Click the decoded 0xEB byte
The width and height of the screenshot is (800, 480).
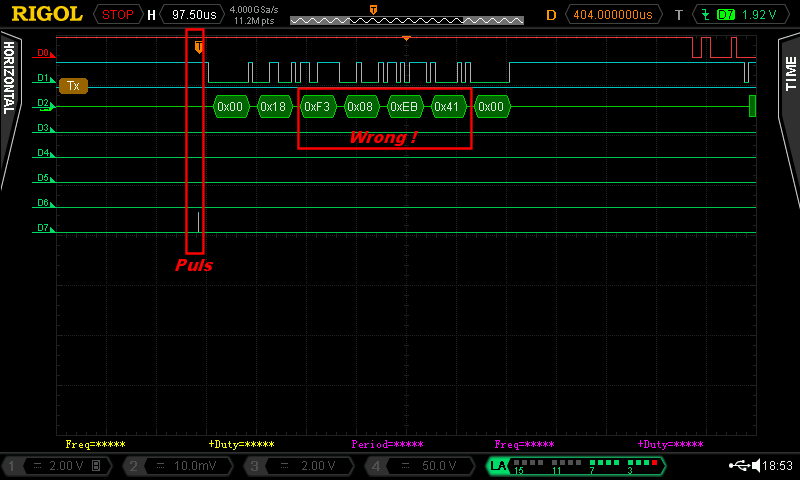[404, 107]
